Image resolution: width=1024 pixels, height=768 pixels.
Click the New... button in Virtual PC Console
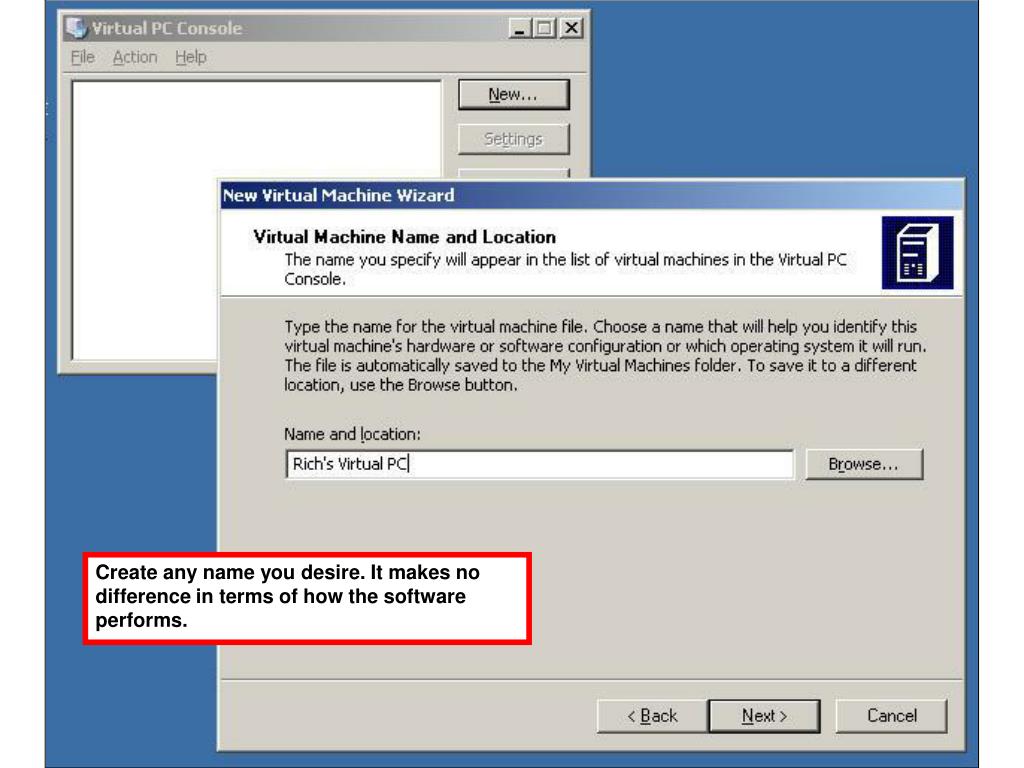click(513, 95)
